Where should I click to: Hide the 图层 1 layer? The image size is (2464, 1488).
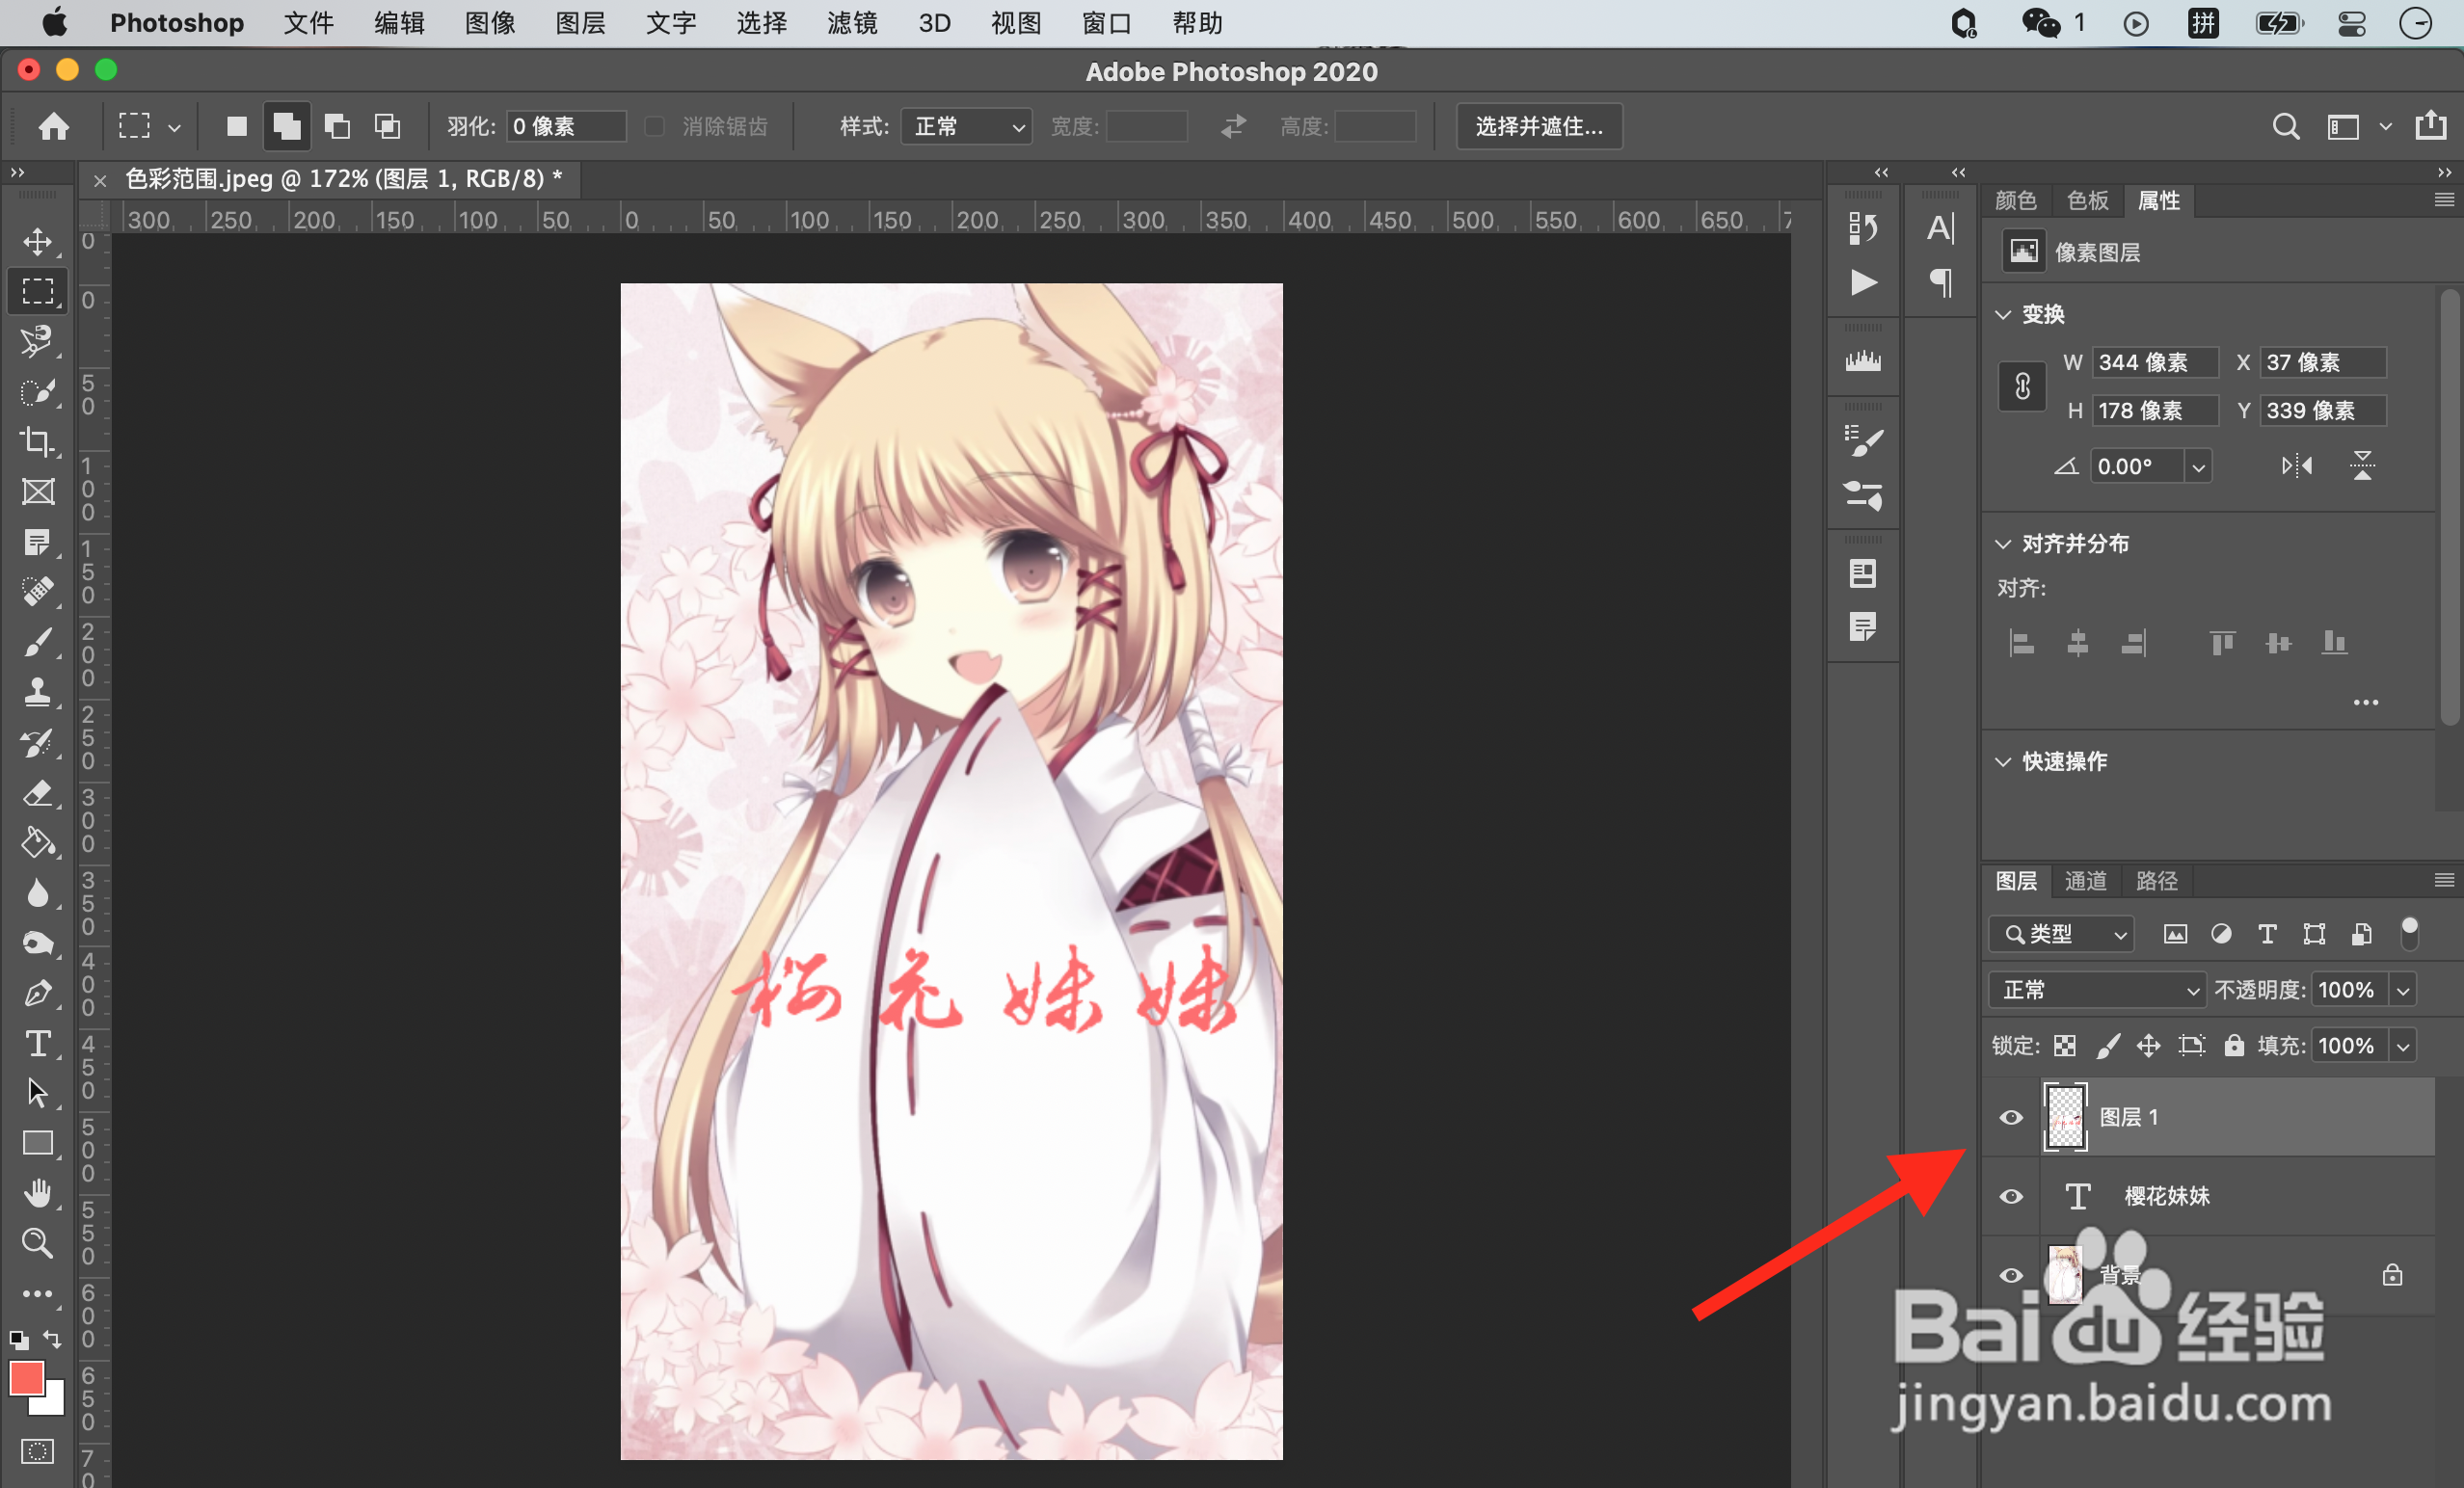[x=2011, y=1117]
